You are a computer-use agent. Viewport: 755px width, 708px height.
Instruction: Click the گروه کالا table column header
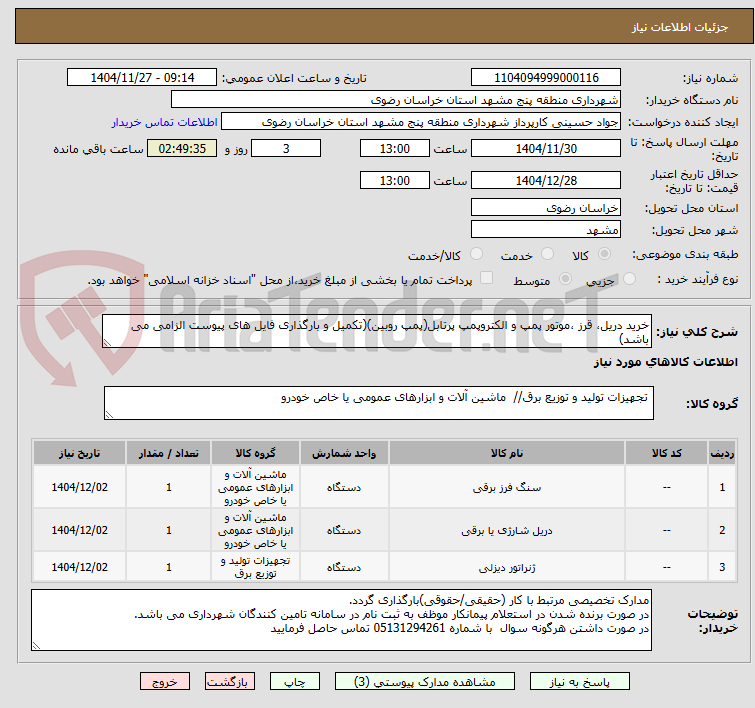pyautogui.click(x=255, y=453)
